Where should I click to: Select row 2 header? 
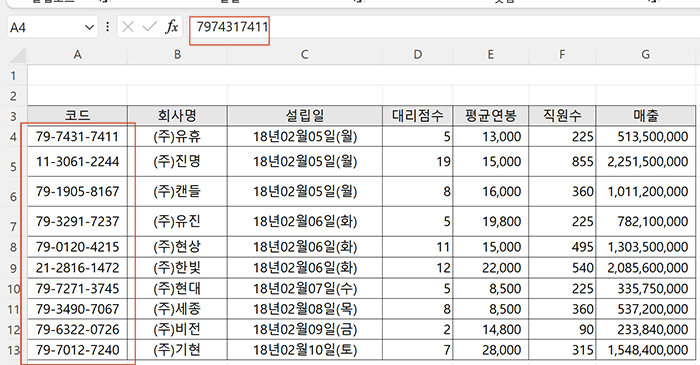tap(13, 95)
